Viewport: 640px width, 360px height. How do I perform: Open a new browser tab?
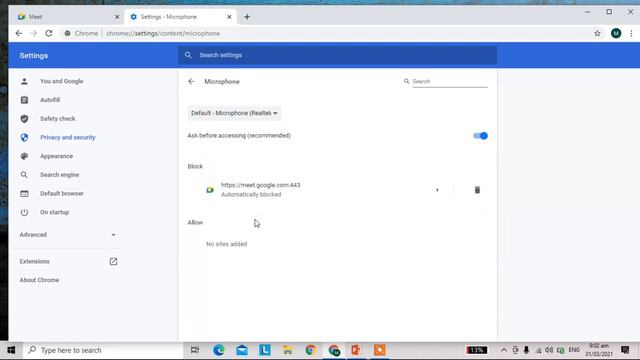pos(247,17)
